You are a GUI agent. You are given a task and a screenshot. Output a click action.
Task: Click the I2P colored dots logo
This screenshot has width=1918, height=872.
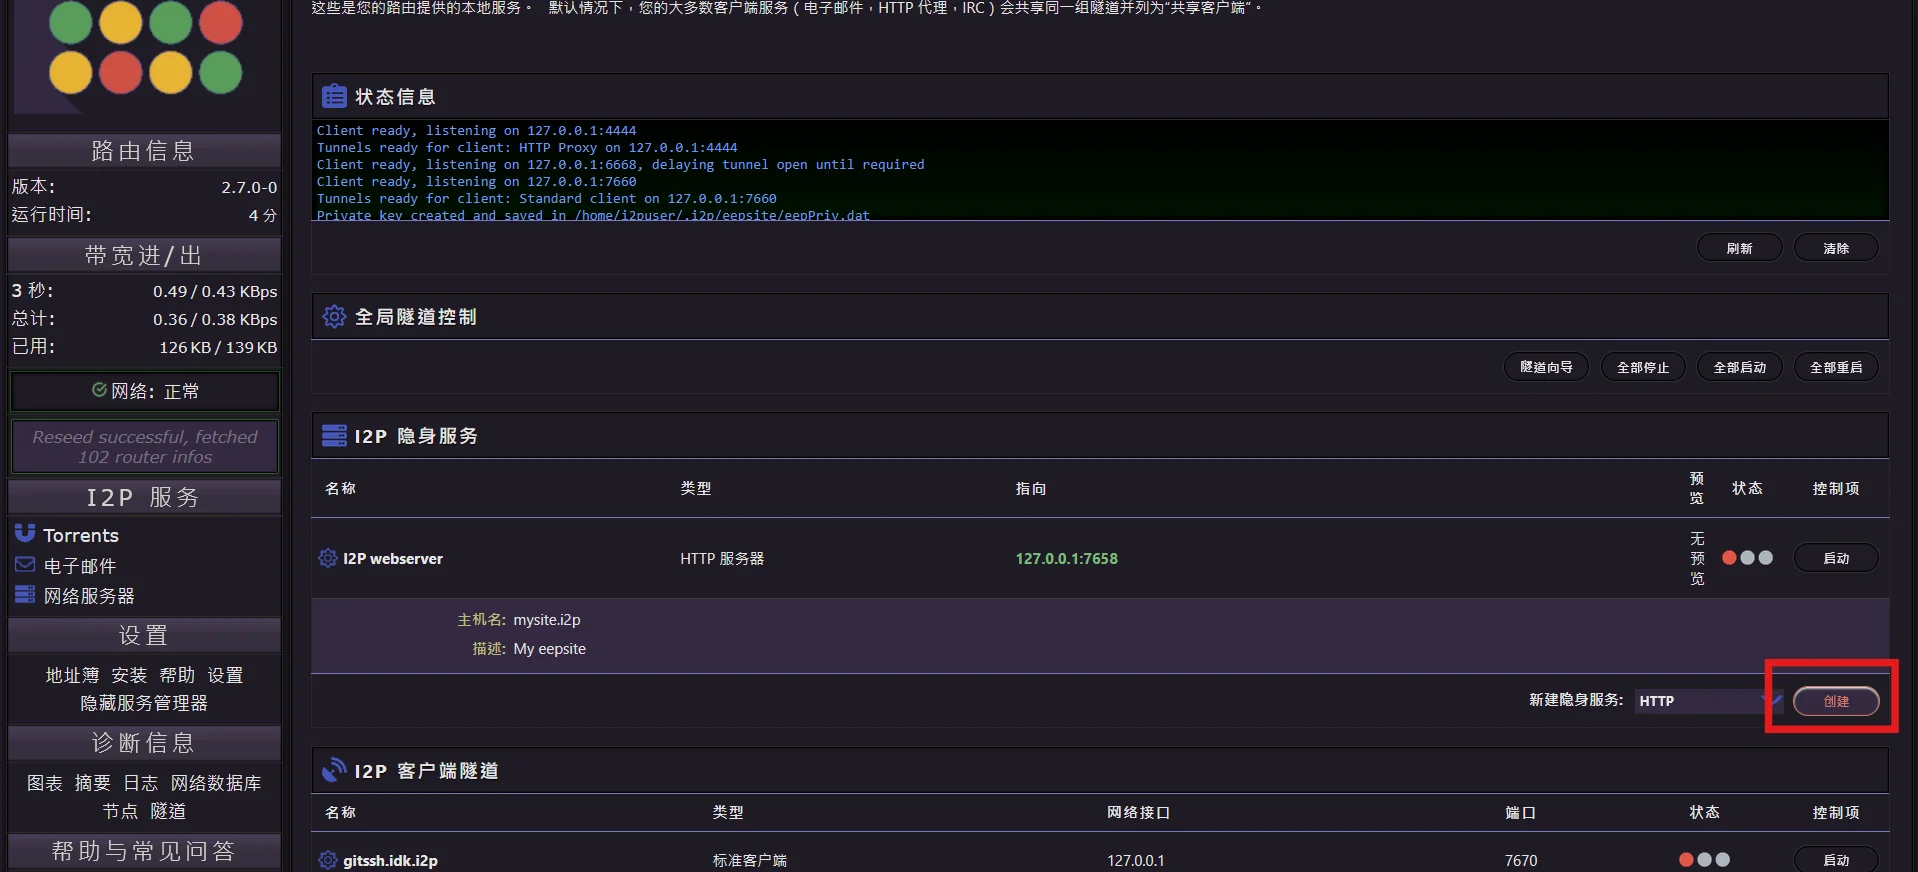pos(145,48)
